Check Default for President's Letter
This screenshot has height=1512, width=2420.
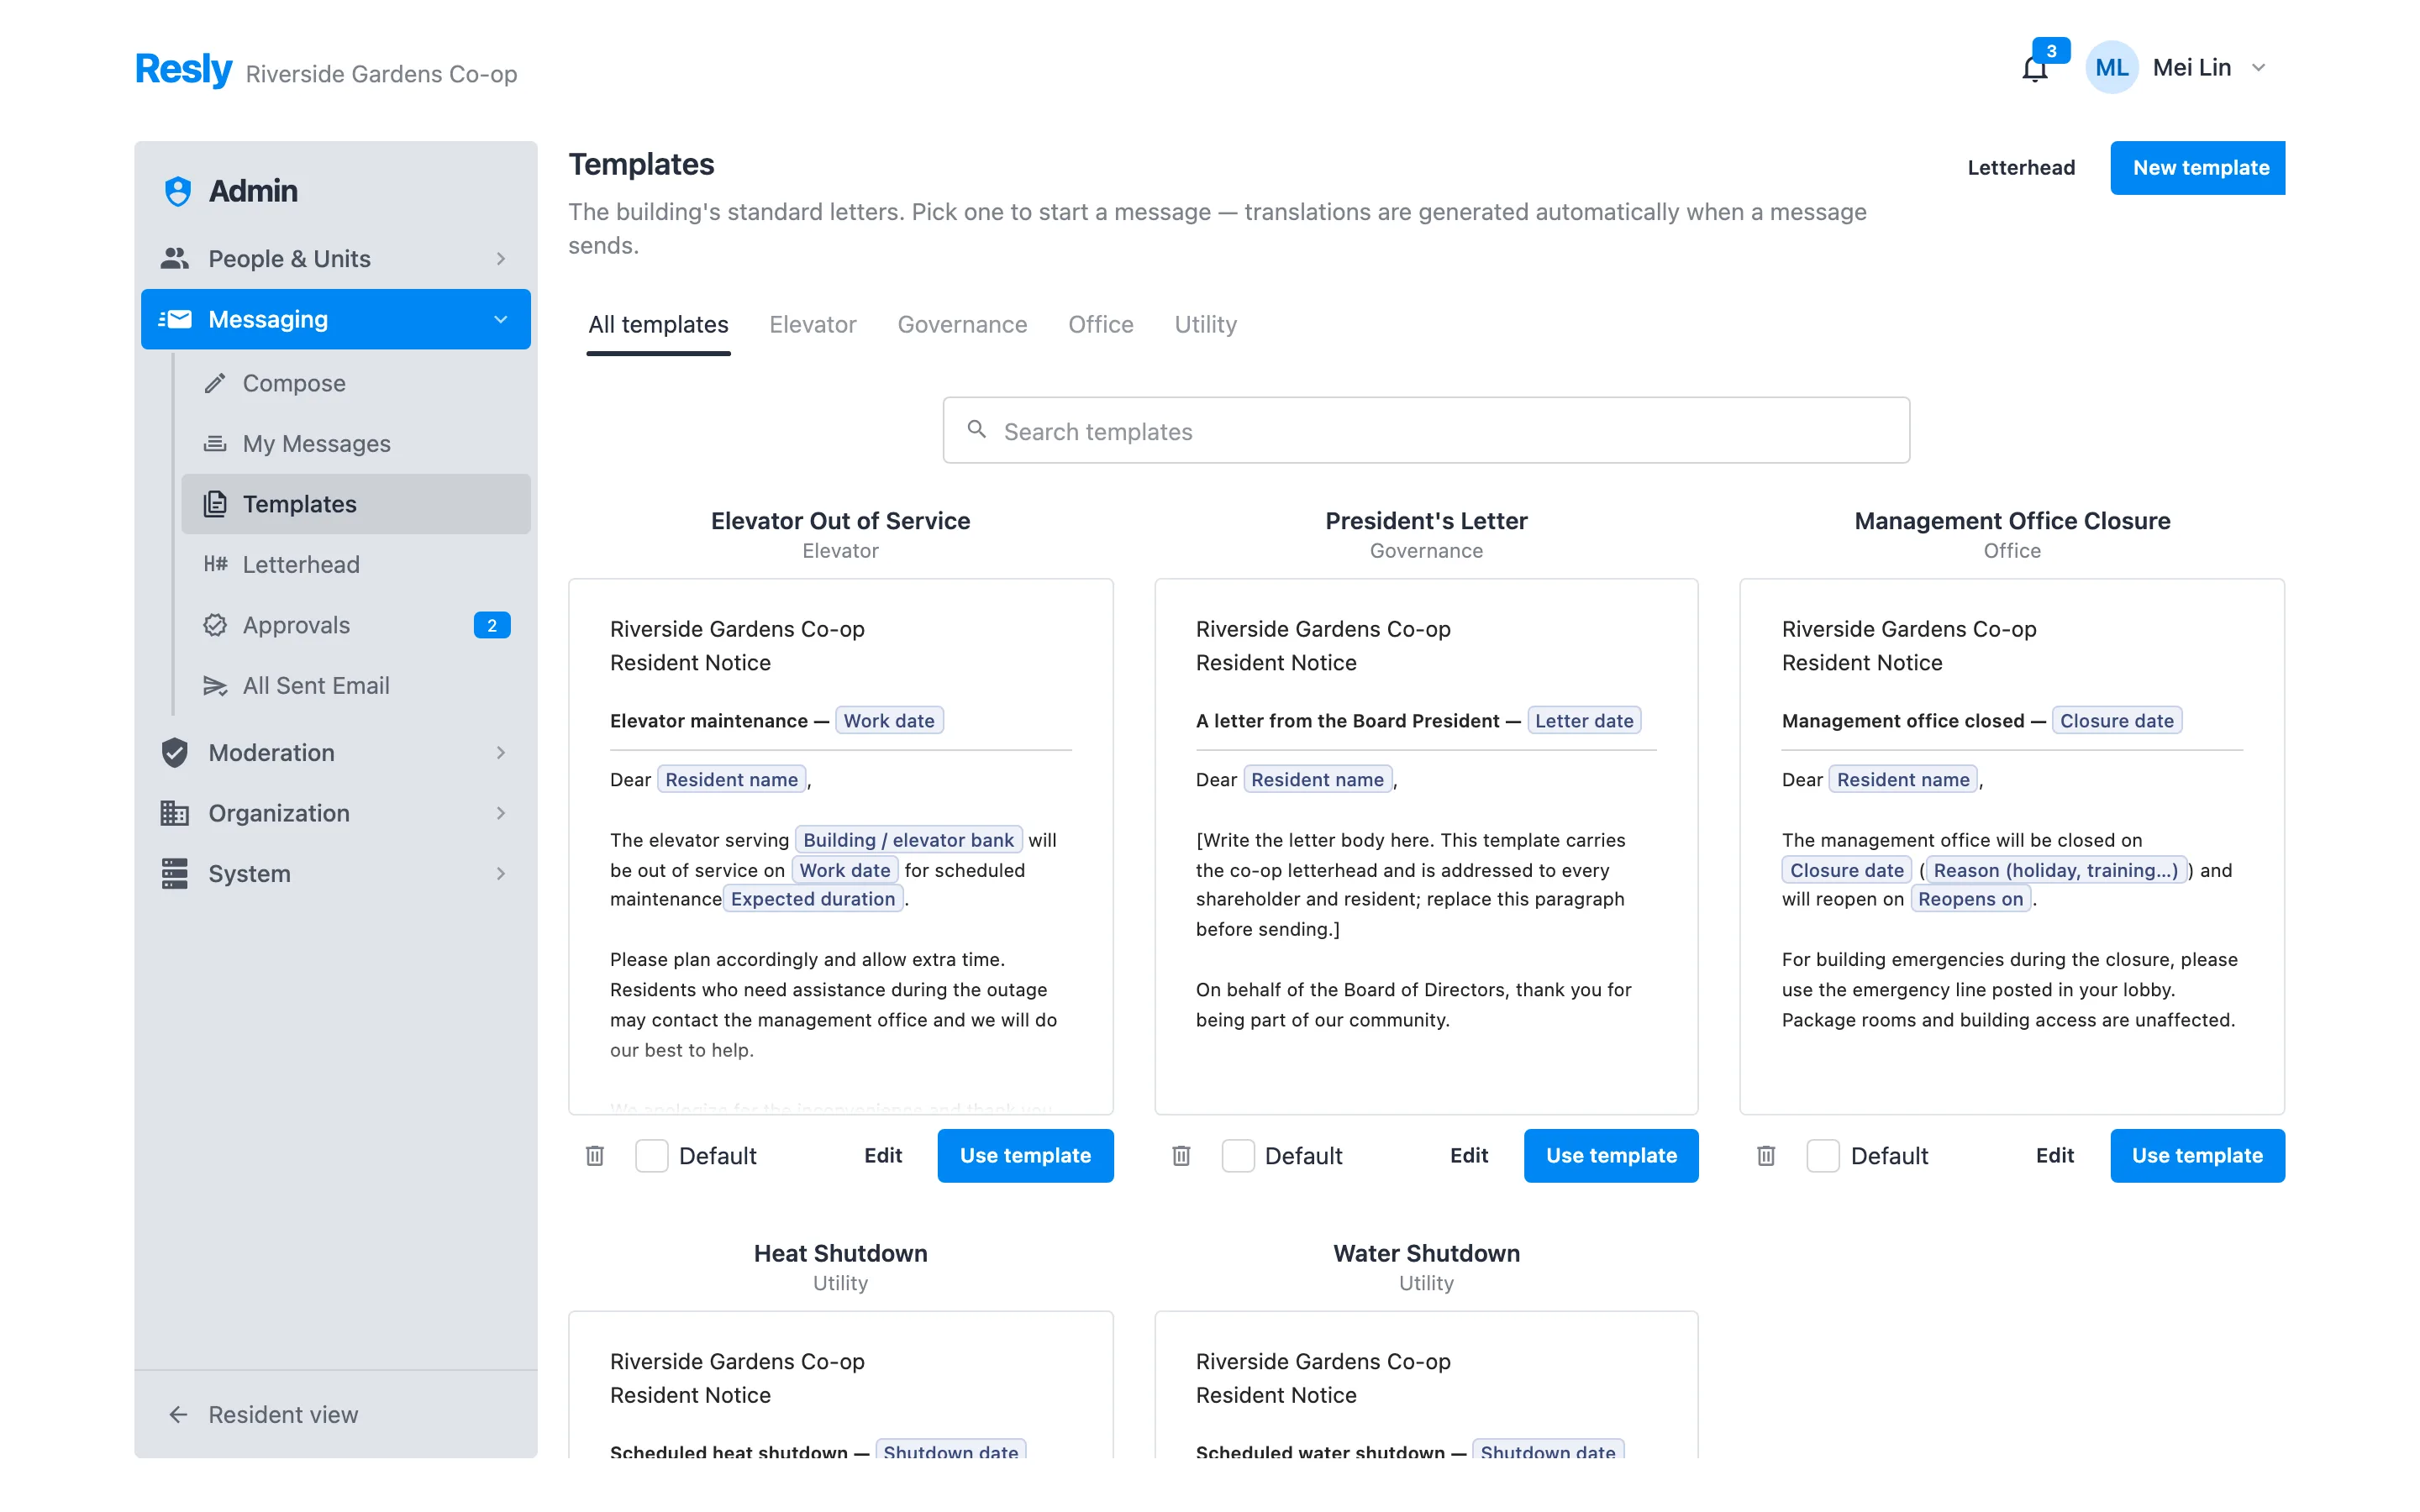1238,1156
